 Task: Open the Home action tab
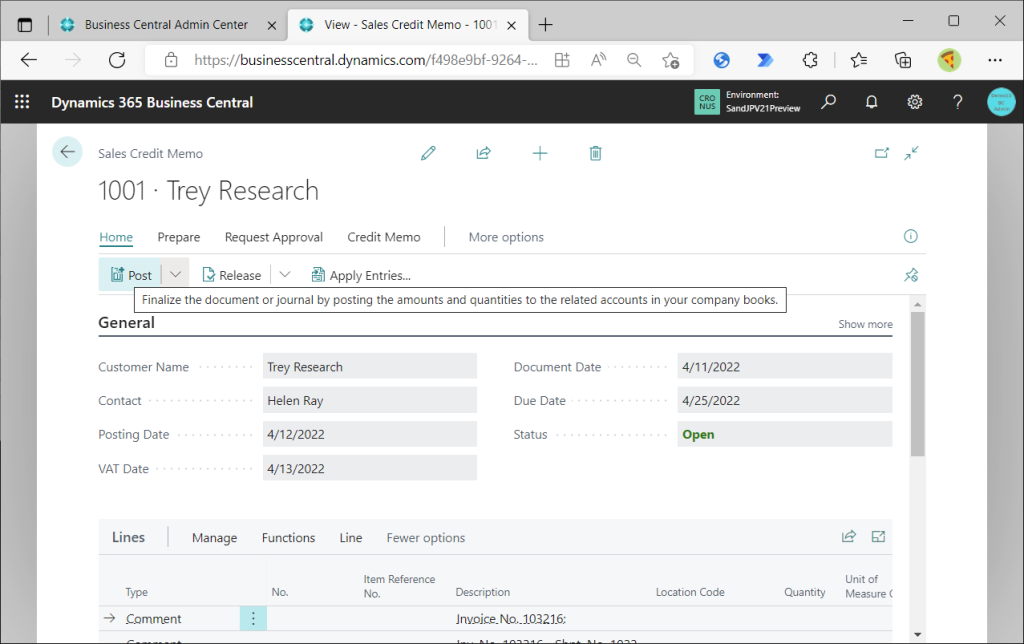click(x=116, y=237)
